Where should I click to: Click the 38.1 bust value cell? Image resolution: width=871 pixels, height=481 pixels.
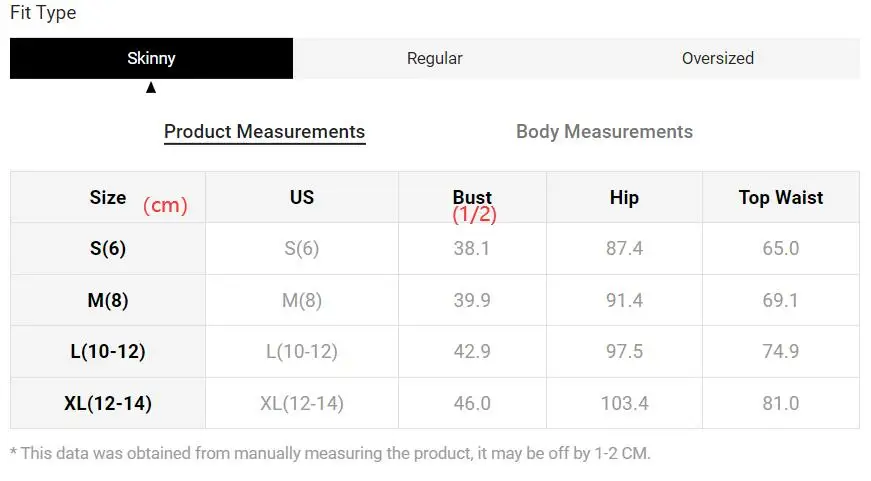(x=472, y=248)
